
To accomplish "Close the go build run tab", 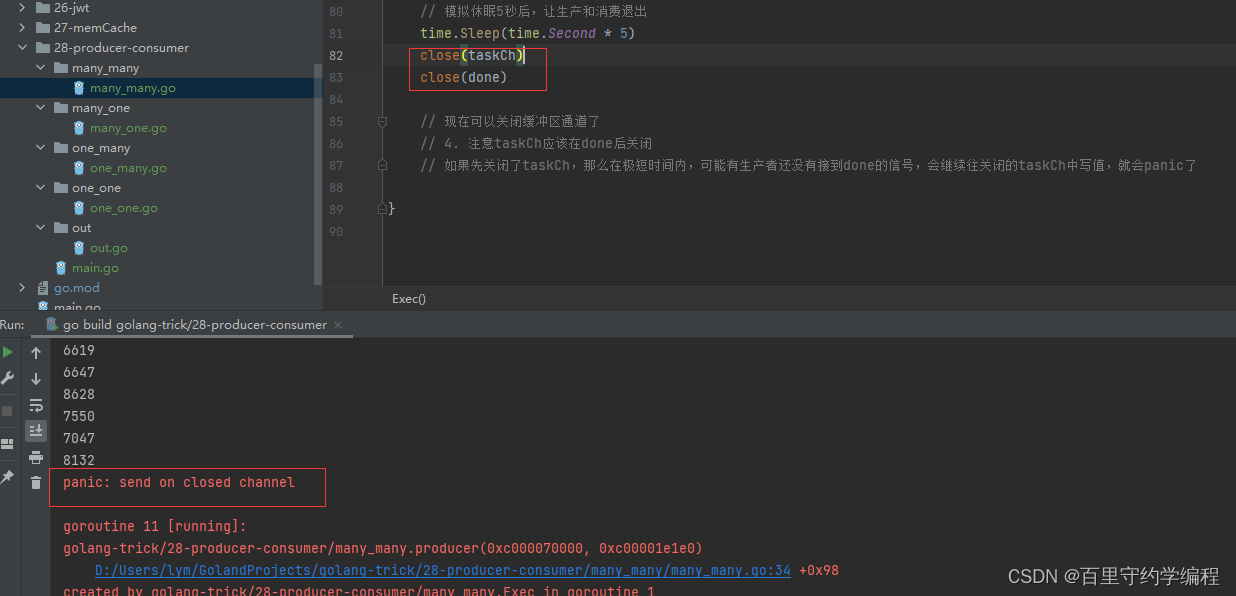I will tap(338, 325).
